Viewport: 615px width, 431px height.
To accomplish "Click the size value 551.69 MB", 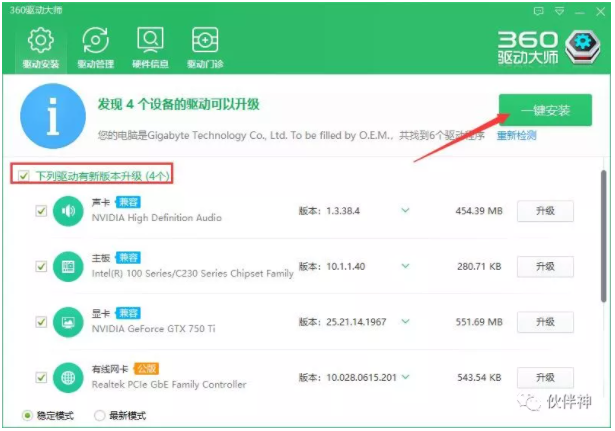I will pos(479,322).
